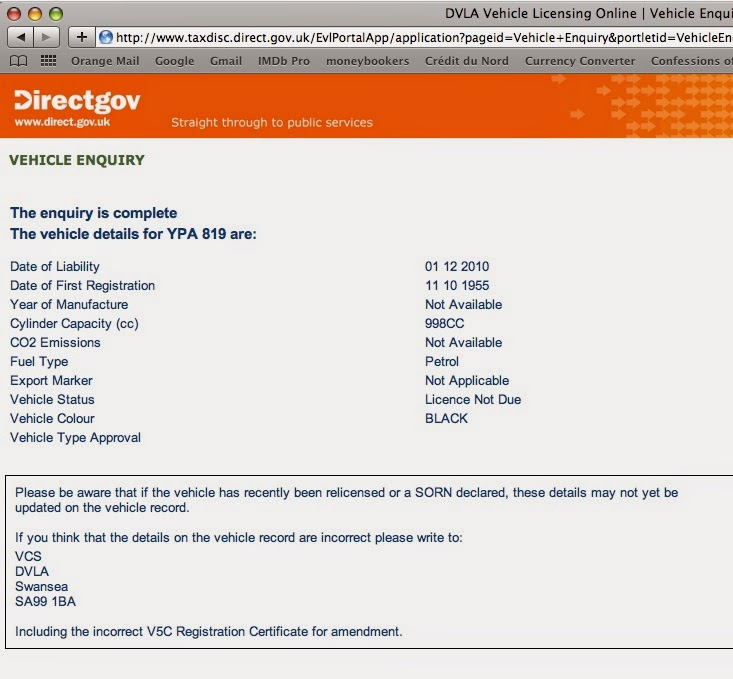The height and width of the screenshot is (679, 733).
Task: Click the Fuel Type label
Action: click(39, 362)
